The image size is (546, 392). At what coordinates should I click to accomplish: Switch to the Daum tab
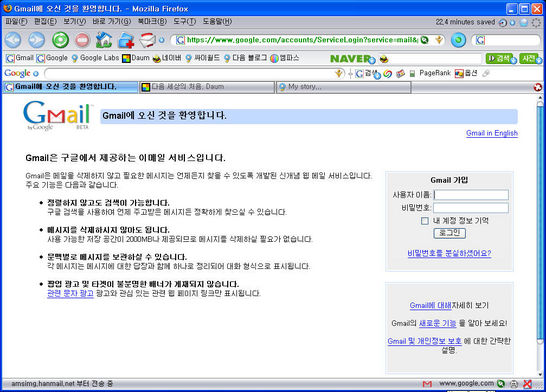tap(206, 87)
